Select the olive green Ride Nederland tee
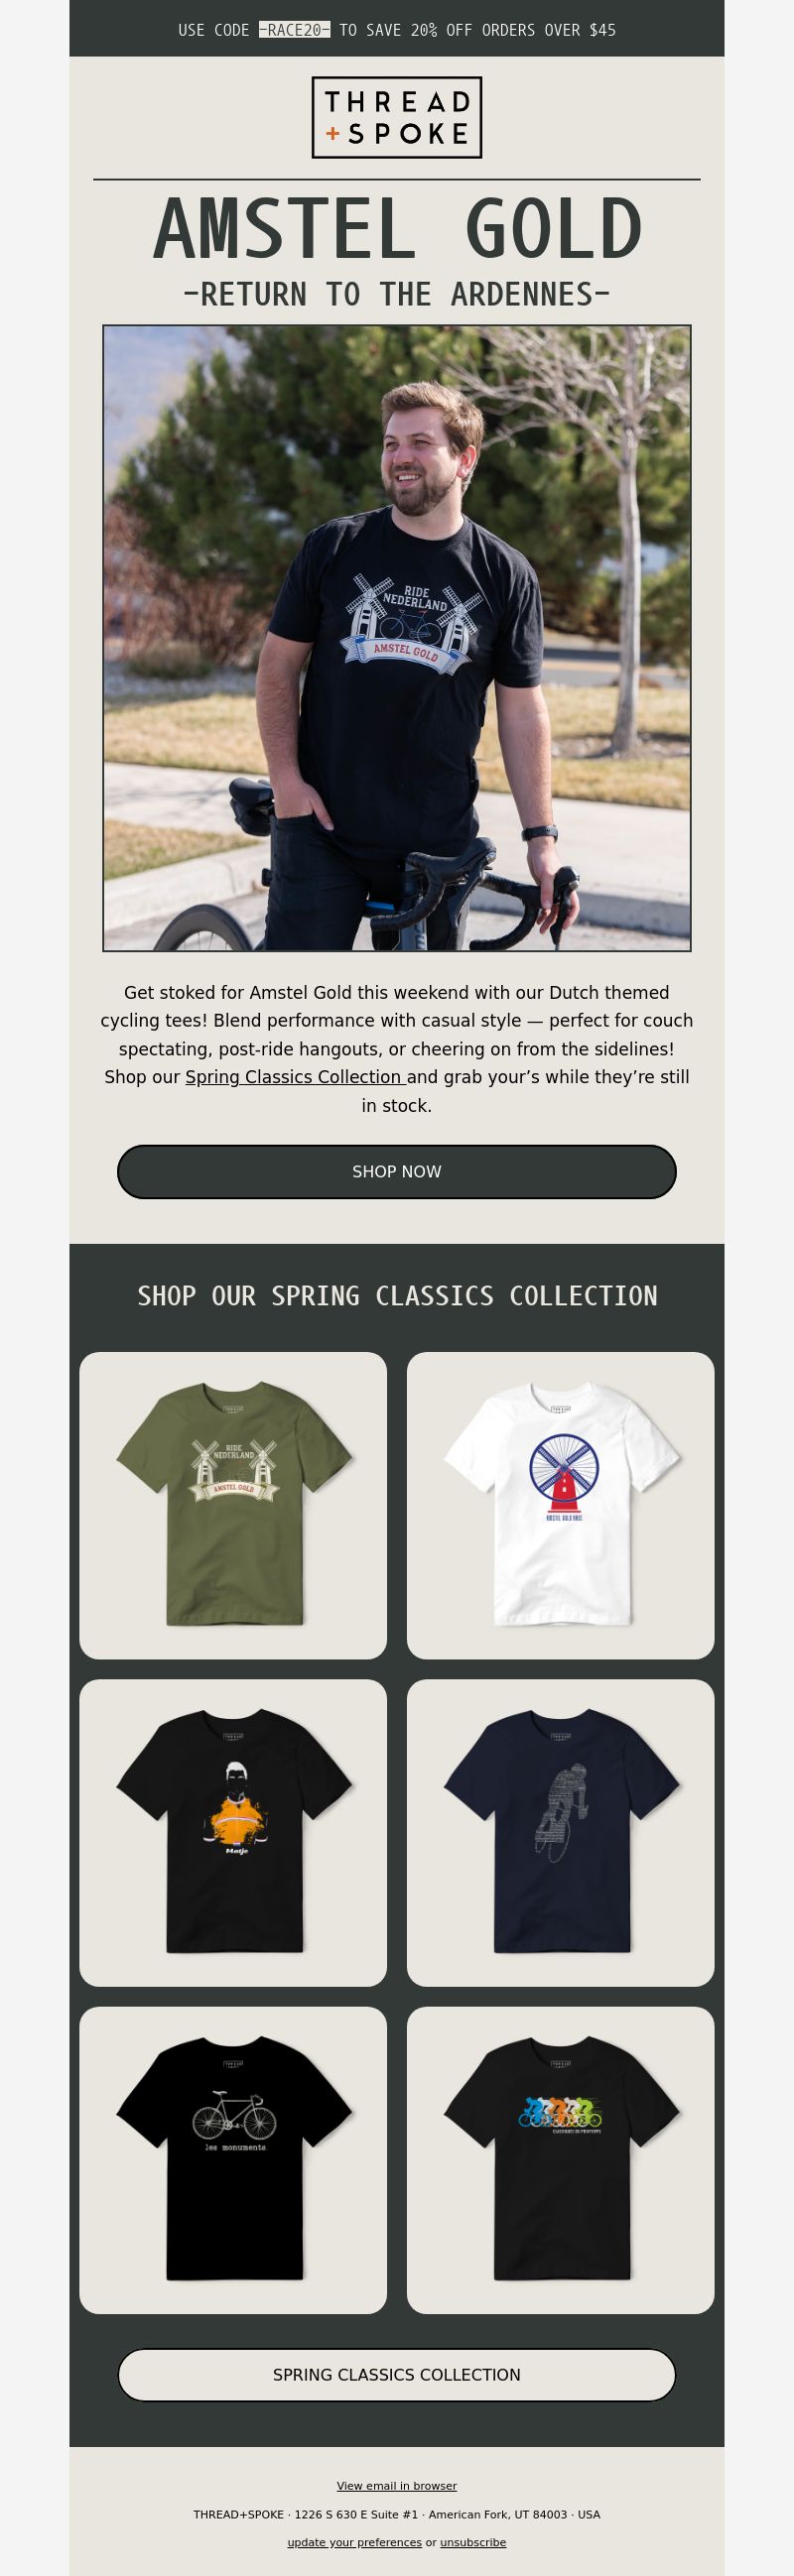 [x=233, y=1506]
